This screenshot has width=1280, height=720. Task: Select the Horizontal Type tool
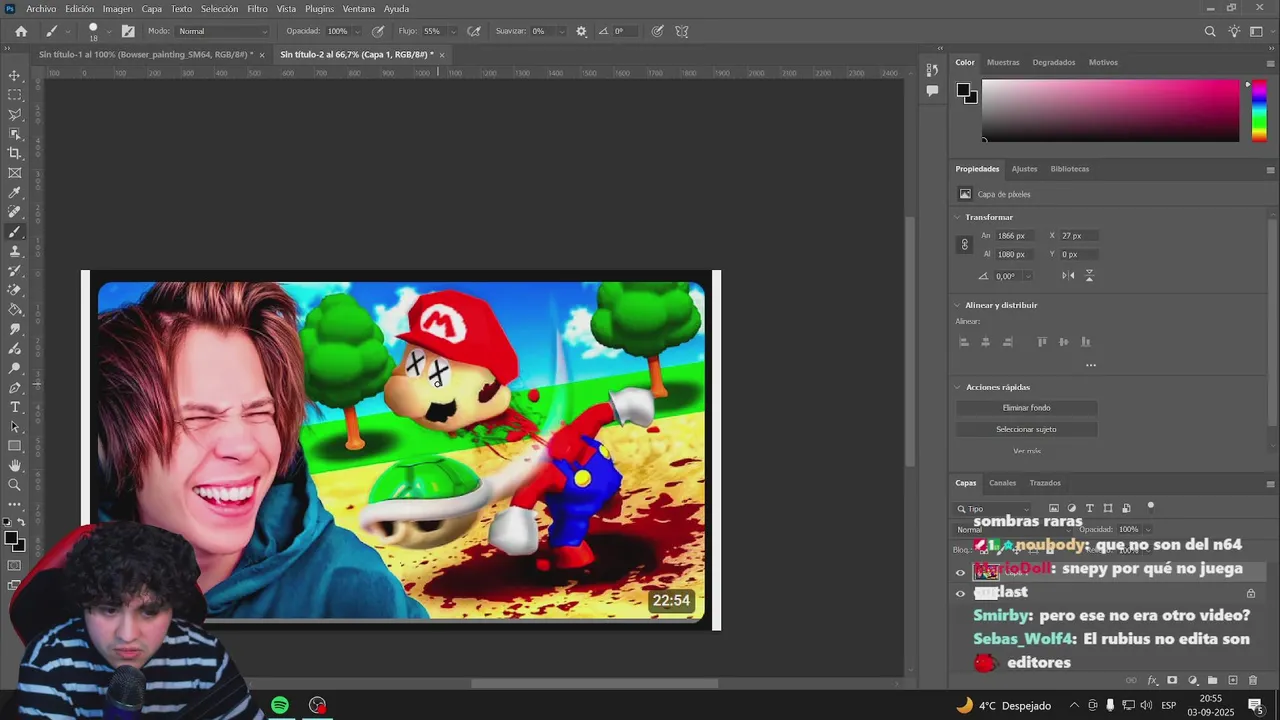tap(15, 407)
